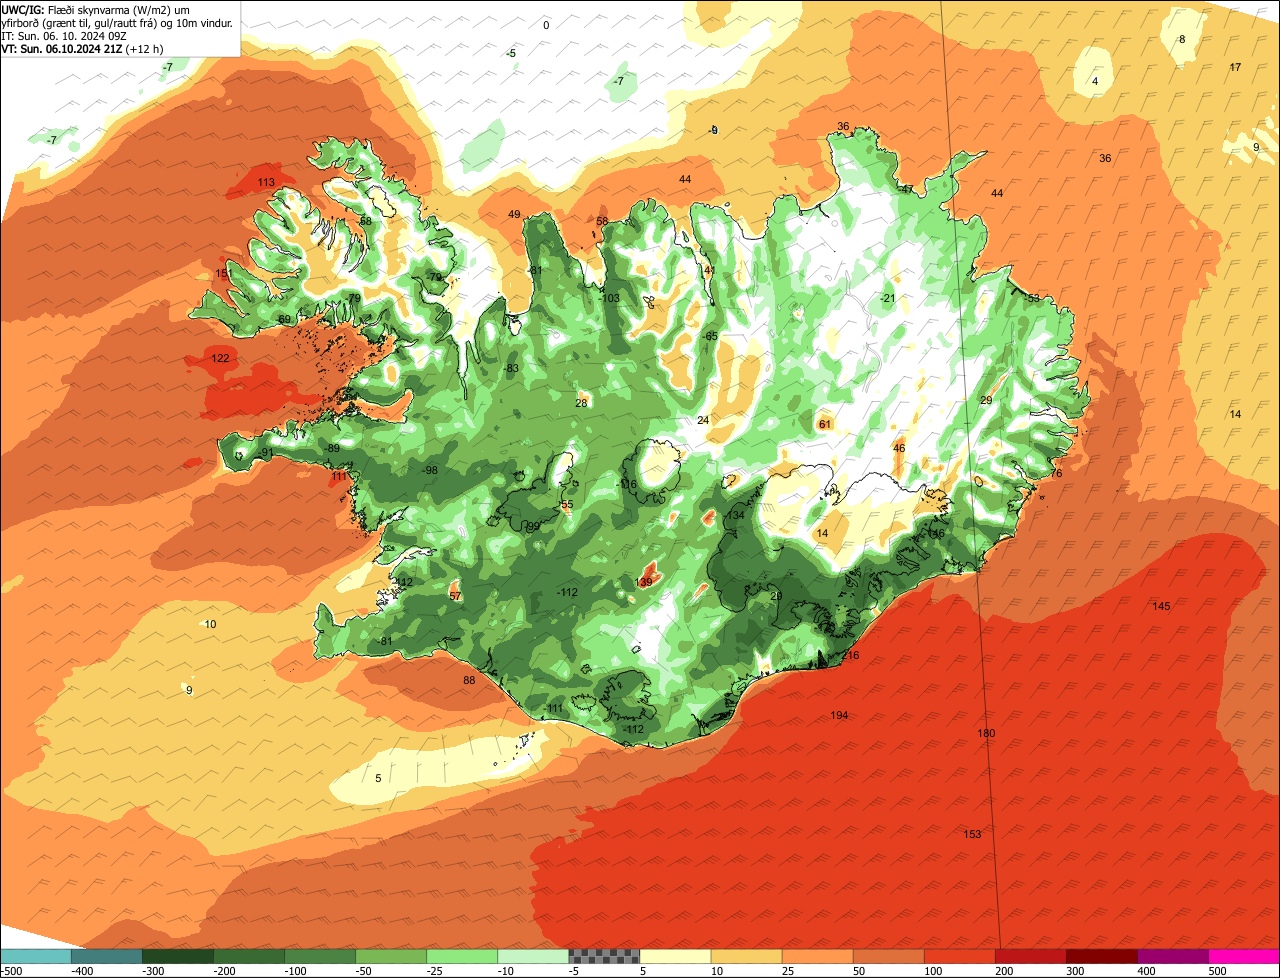
Task: Click the "61" flux value on the map
Action: coord(825,424)
